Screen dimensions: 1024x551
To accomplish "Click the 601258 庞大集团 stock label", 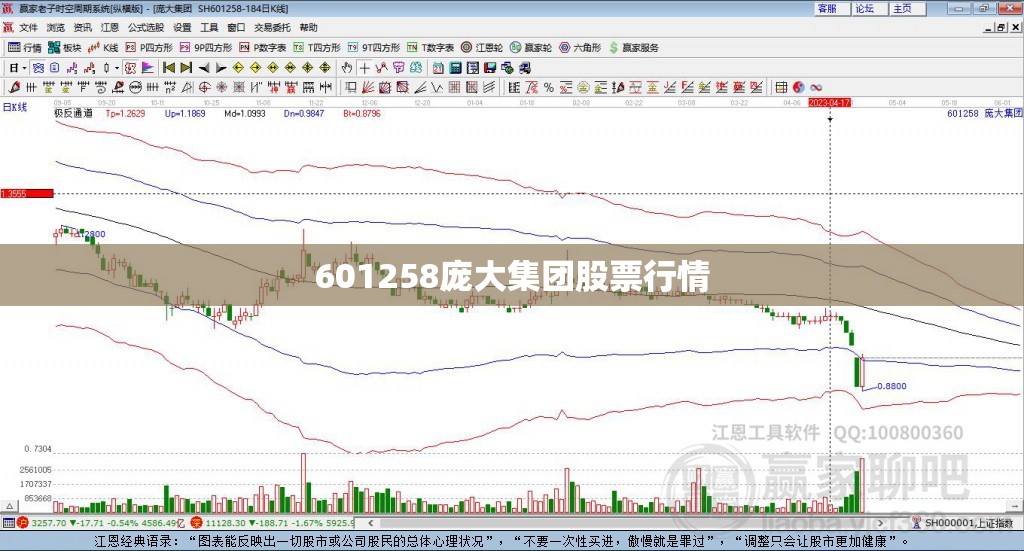I will [984, 113].
